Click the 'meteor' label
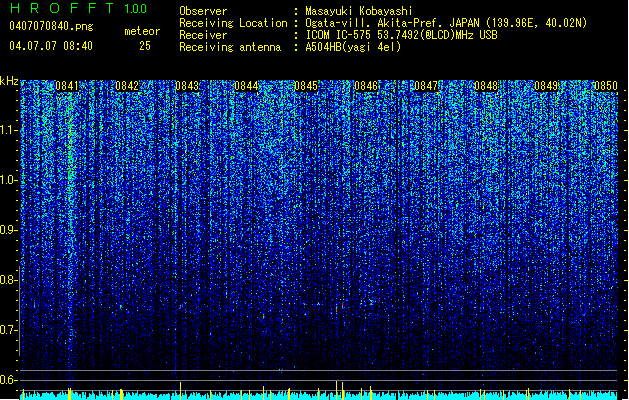Image resolution: width=629 pixels, height=400 pixels. tap(142, 31)
